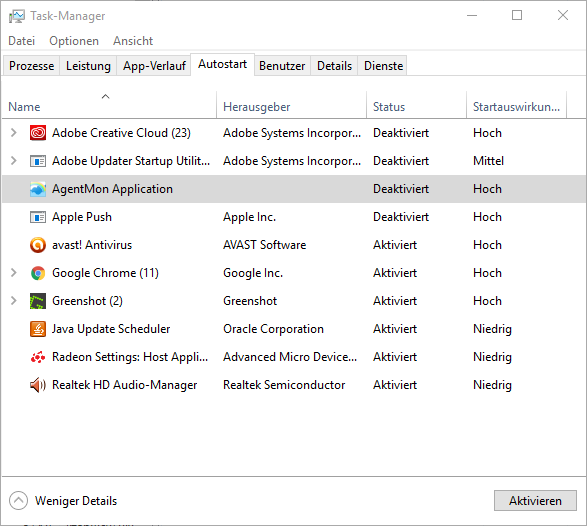
Task: Close the Task-Manager window
Action: [563, 15]
